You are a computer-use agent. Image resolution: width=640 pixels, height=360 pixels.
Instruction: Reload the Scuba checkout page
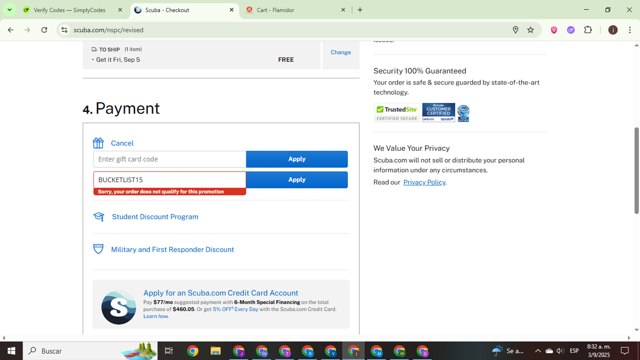coord(44,30)
